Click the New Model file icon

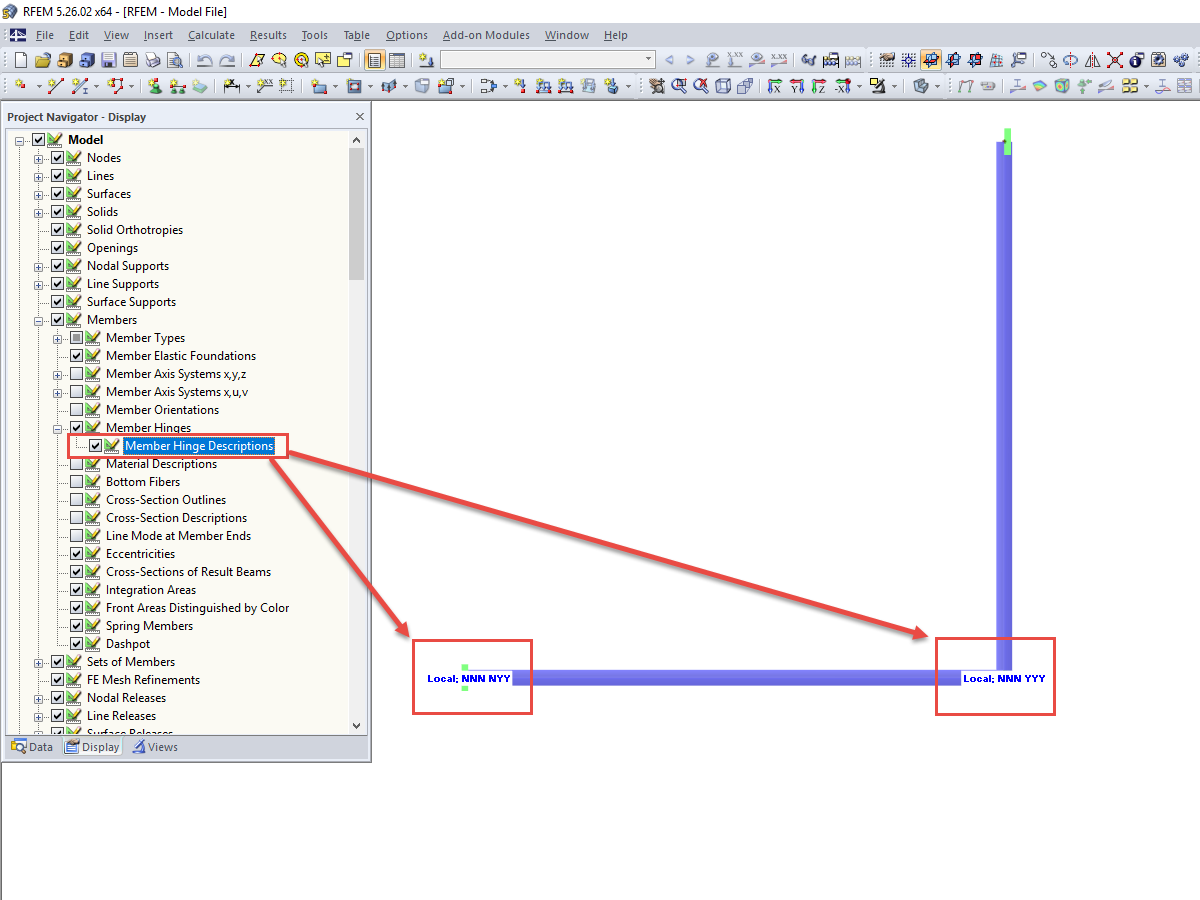click(x=21, y=60)
